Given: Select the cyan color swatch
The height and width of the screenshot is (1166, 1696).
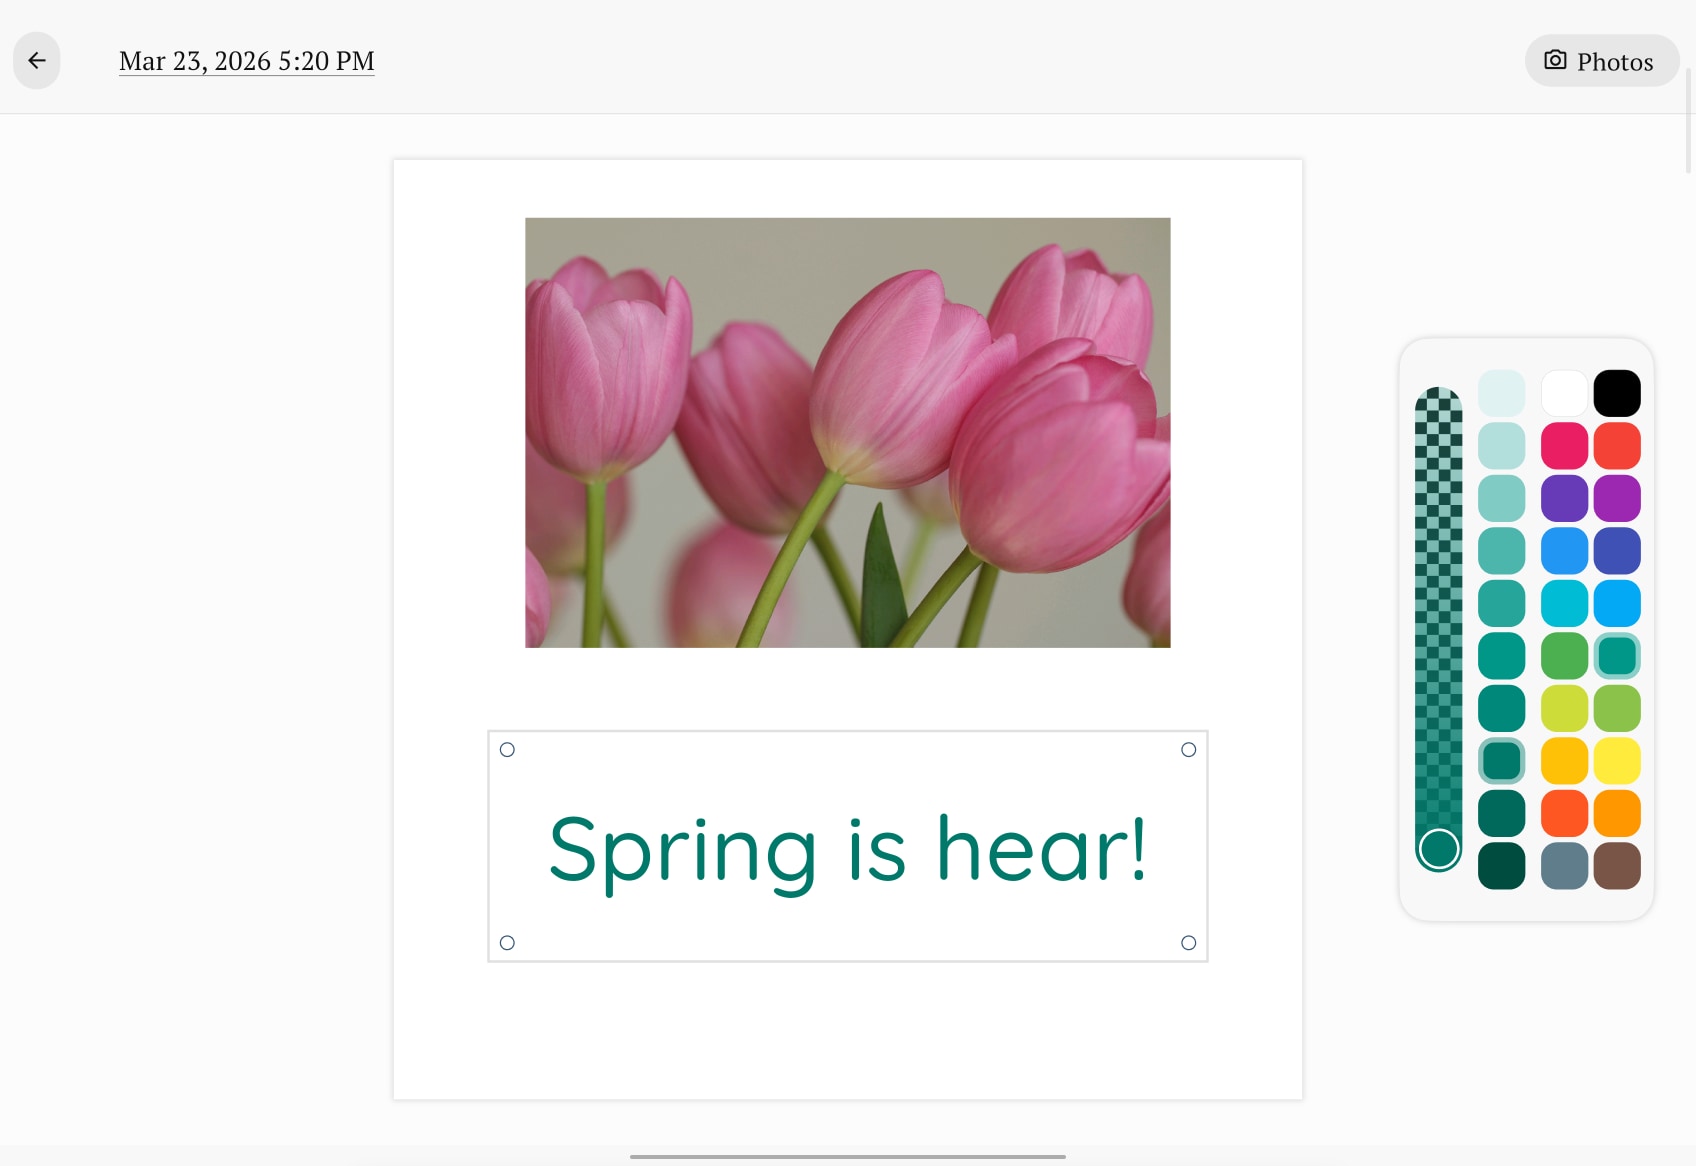Looking at the screenshot, I should pos(1565,602).
